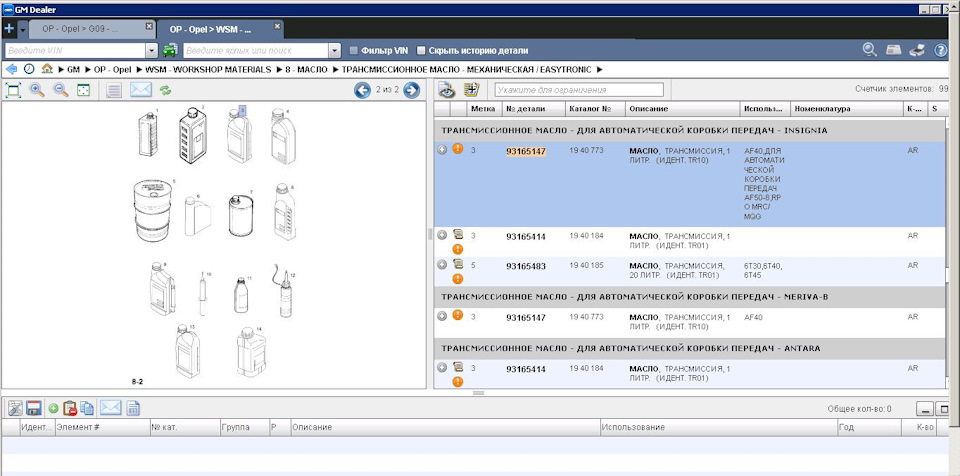
Task: Open 8 - МАСЛО breadcrumb
Action: (306, 70)
